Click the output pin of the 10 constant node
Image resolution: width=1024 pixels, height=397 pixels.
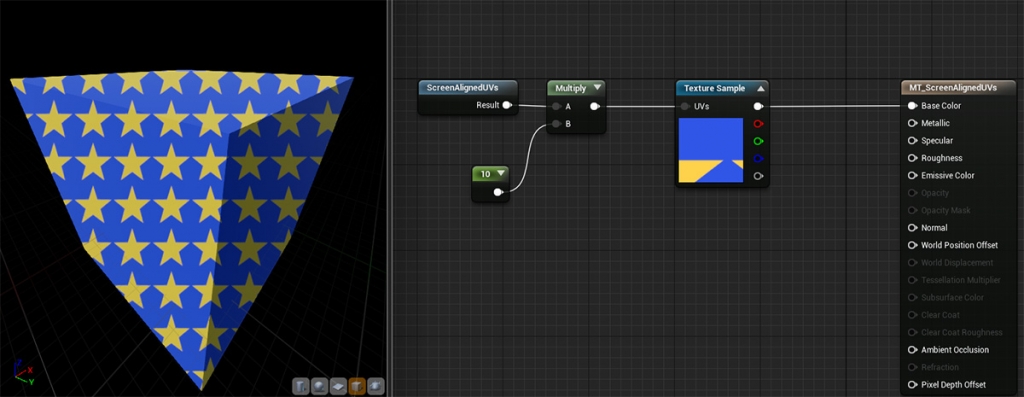(498, 192)
